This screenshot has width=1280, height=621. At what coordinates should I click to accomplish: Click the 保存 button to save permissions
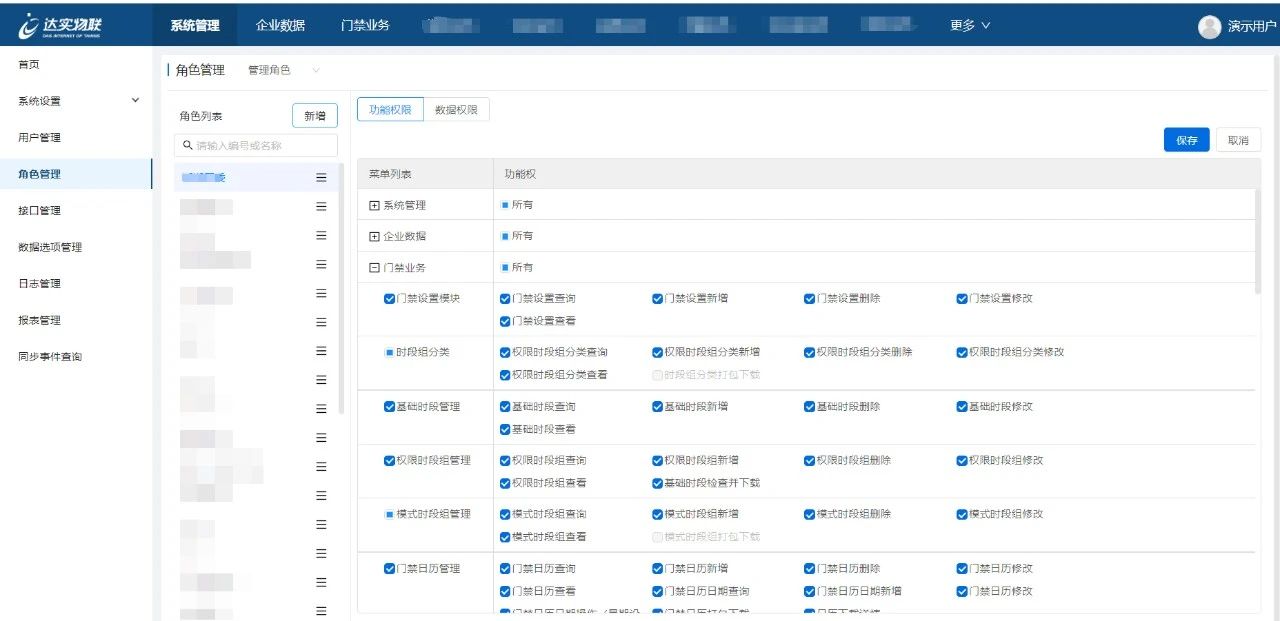tap(1186, 140)
